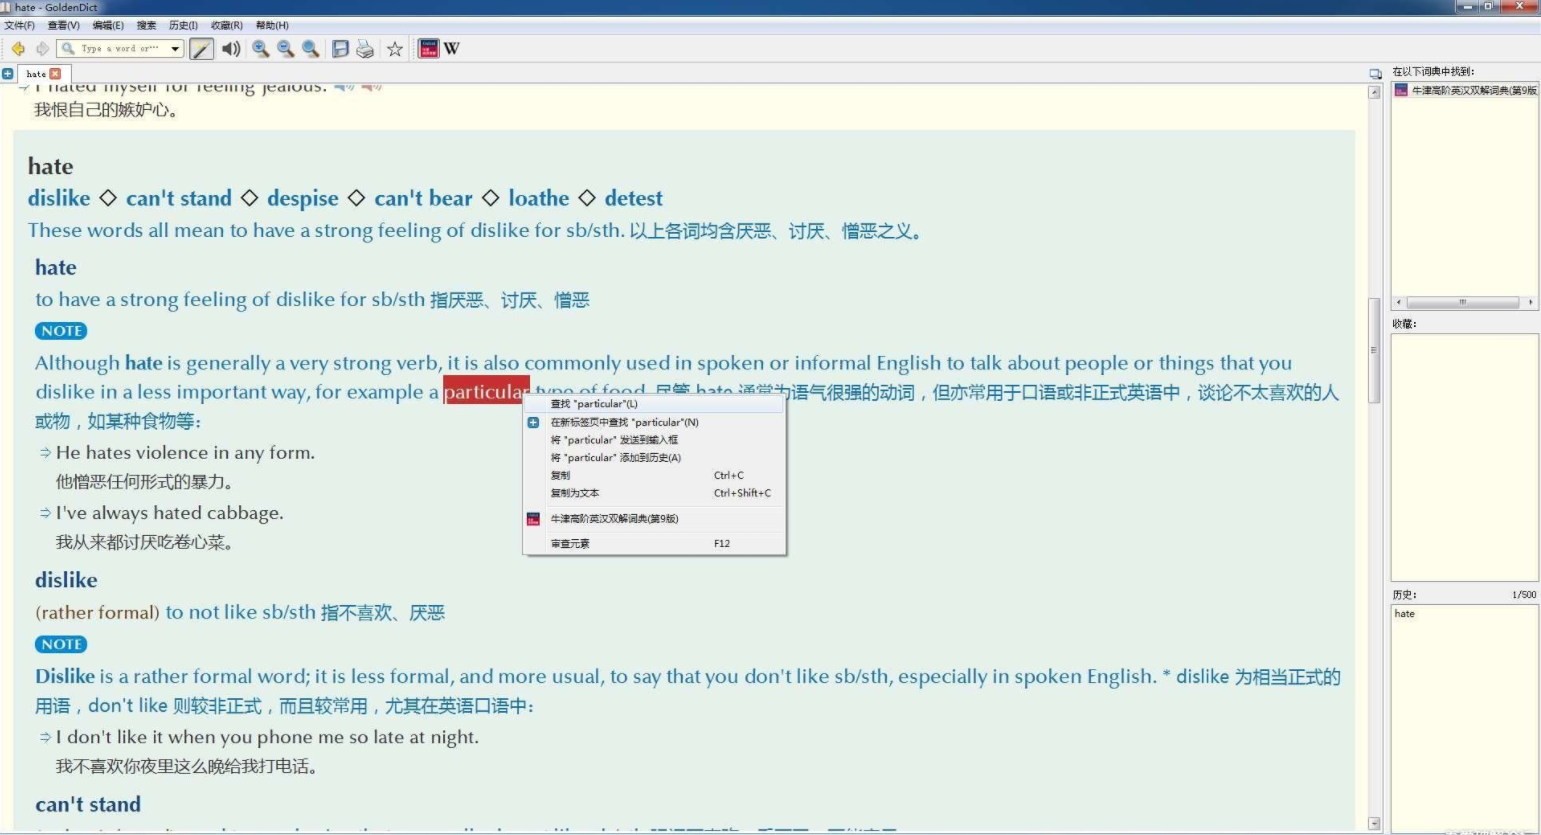
Task: Click the '(rather formal)' label
Action: coord(97,613)
